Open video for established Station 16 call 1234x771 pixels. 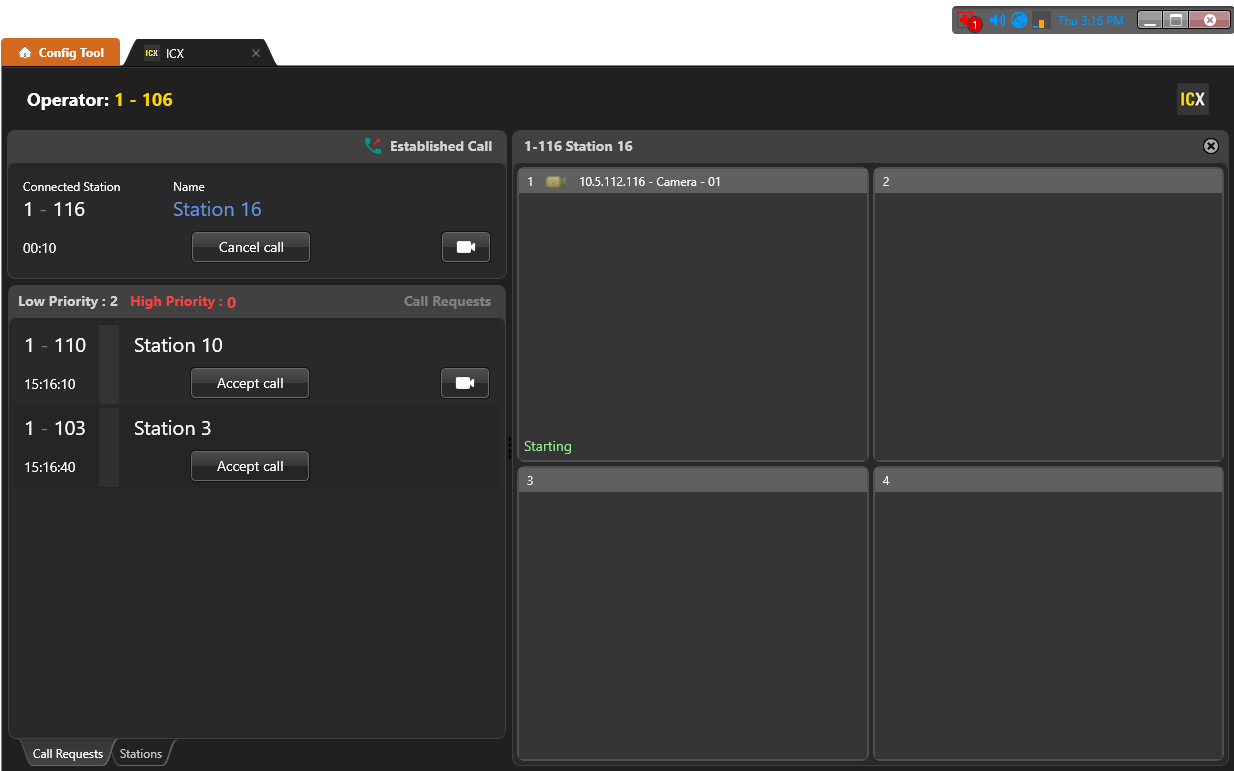pos(466,247)
